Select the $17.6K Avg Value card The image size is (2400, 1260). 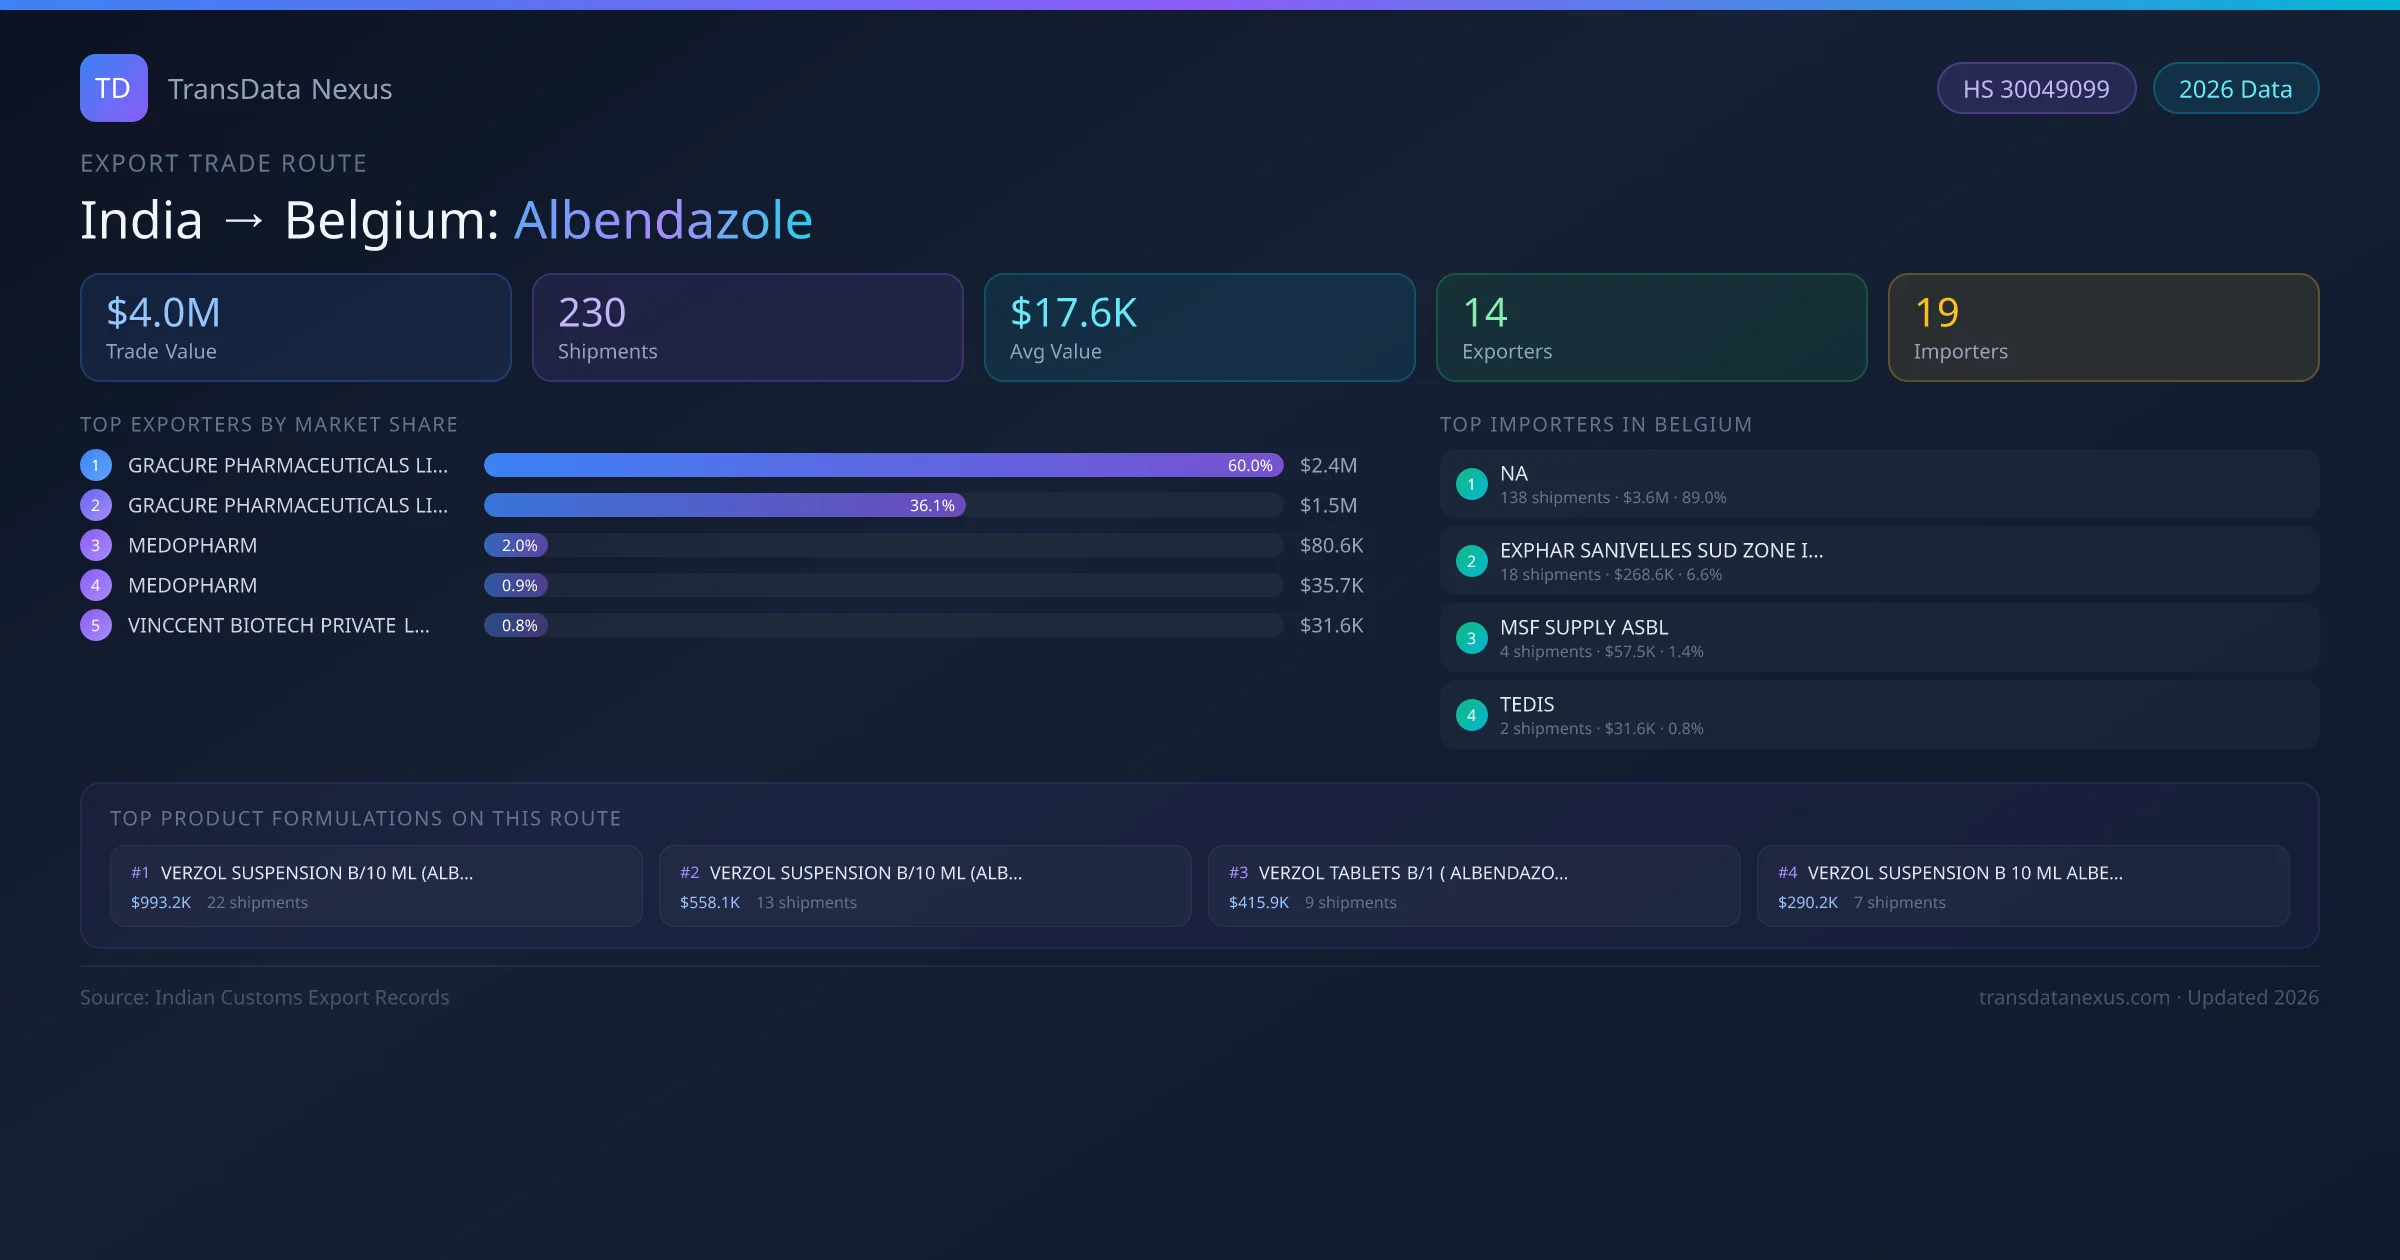(1199, 327)
